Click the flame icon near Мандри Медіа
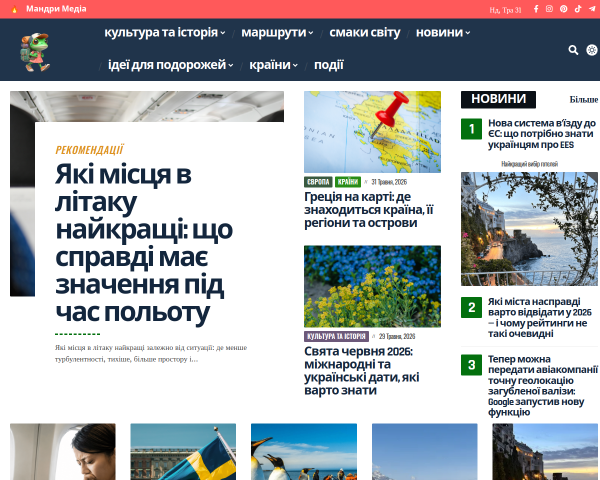 [15, 9]
